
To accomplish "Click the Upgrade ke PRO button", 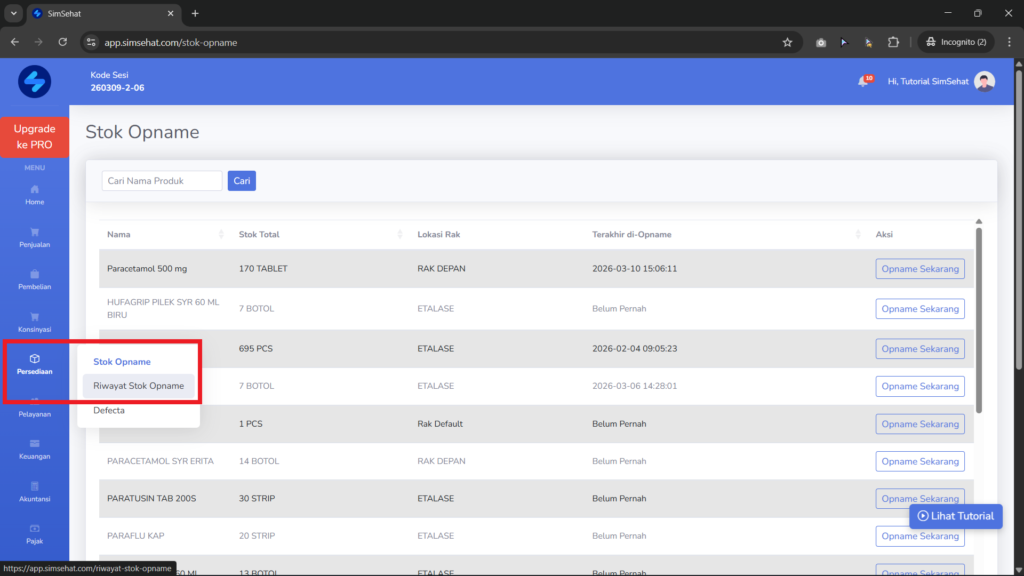I will [35, 137].
